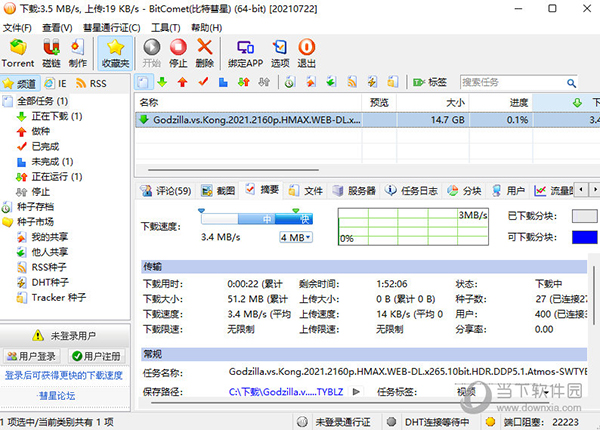
Task: Click the Torrent open icon in toolbar
Action: click(x=18, y=52)
